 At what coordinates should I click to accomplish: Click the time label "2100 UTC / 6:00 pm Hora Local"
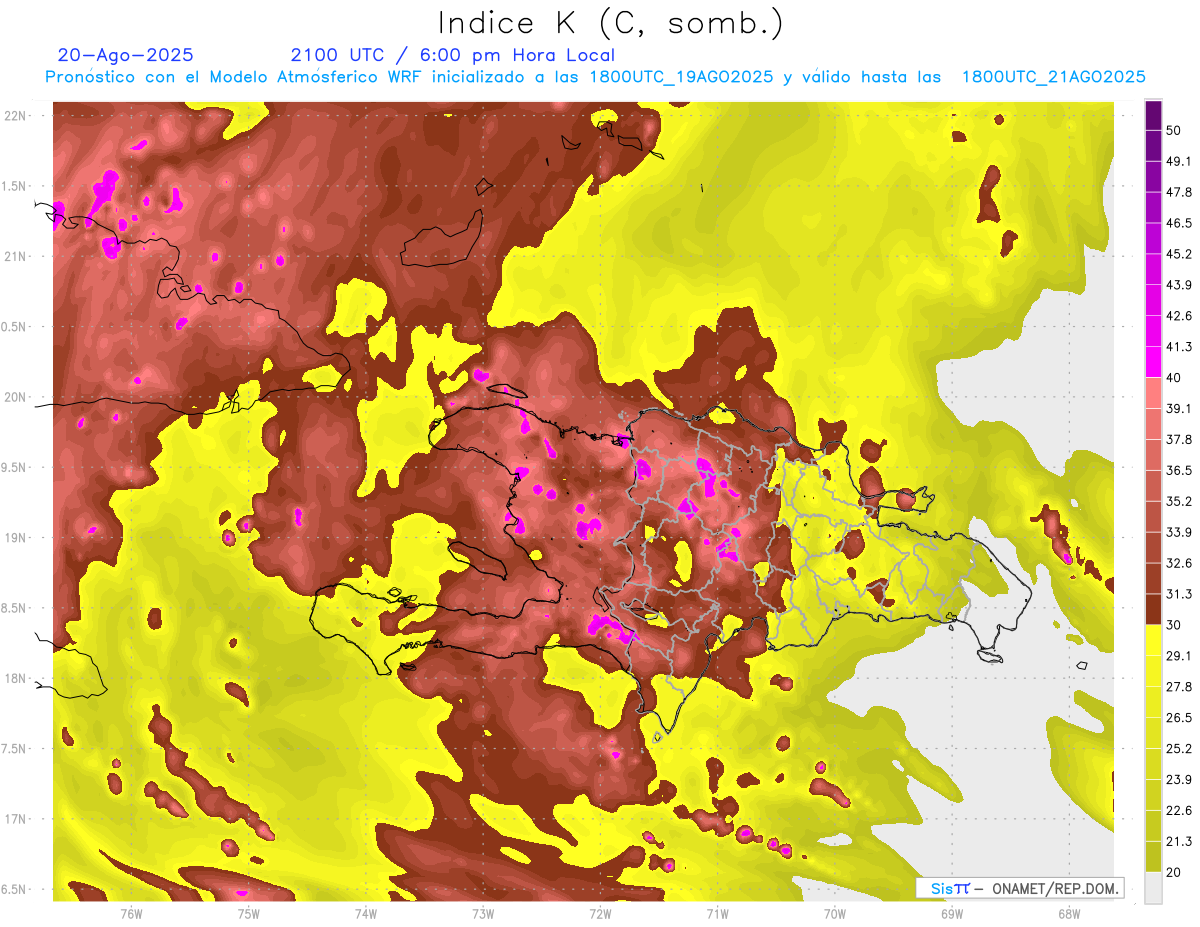coord(453,55)
